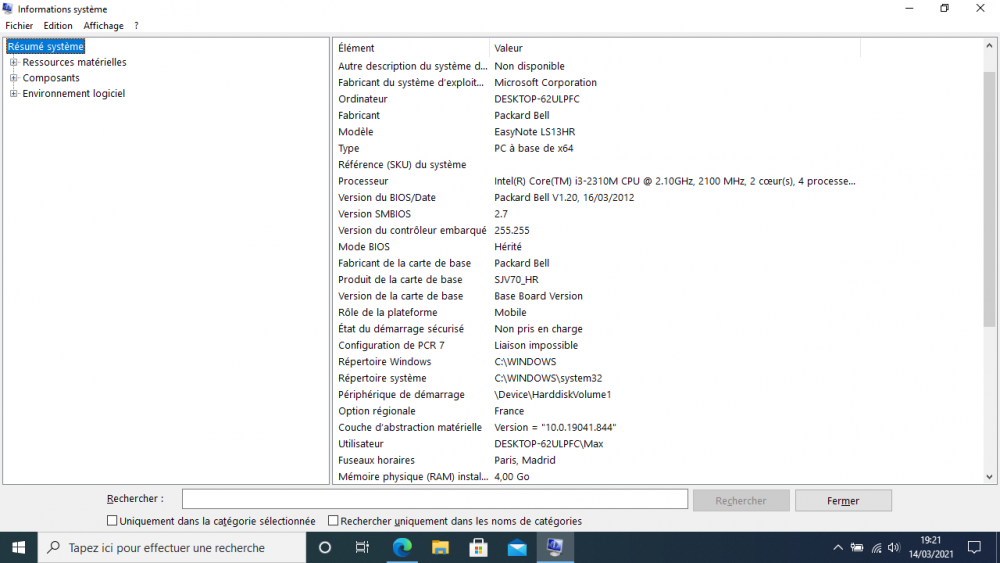The width and height of the screenshot is (1000, 563).
Task: Select the Option régionale row
Action: (596, 411)
